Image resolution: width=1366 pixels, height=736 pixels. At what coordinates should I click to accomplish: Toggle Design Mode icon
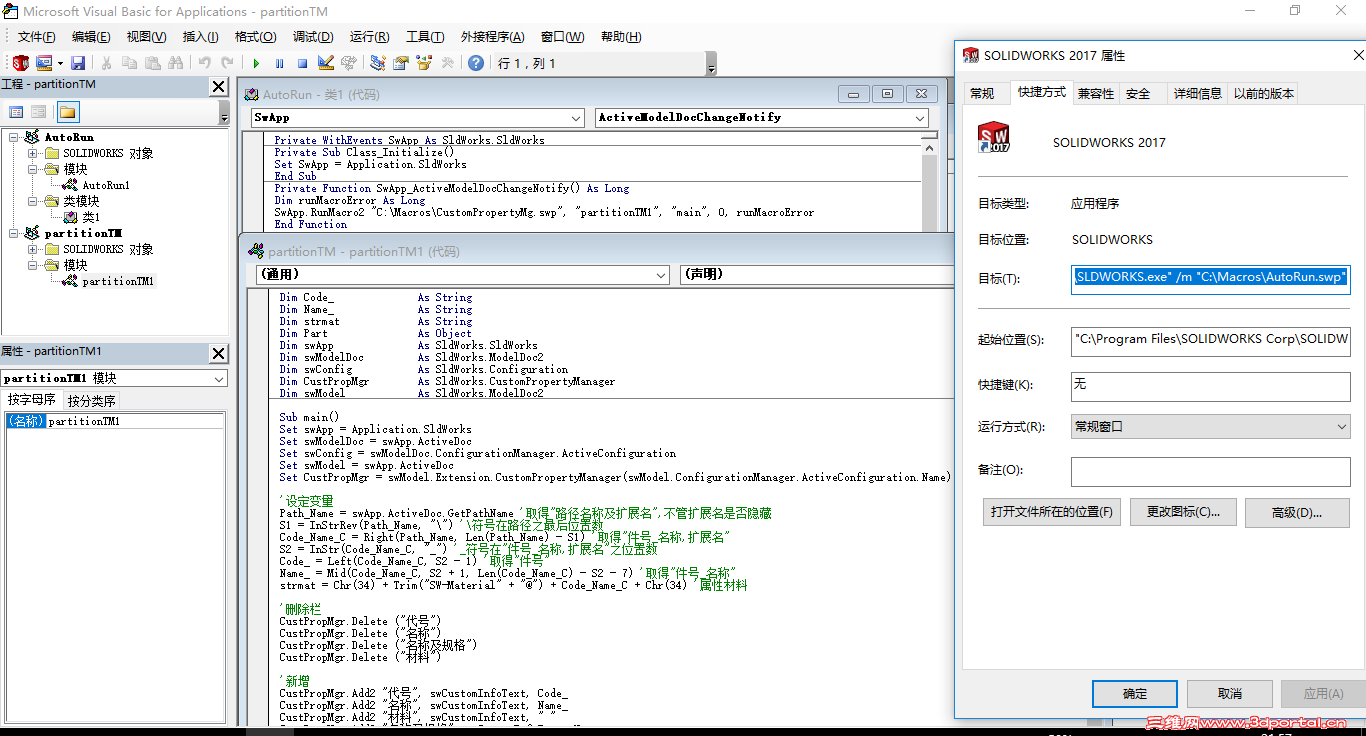[325, 63]
